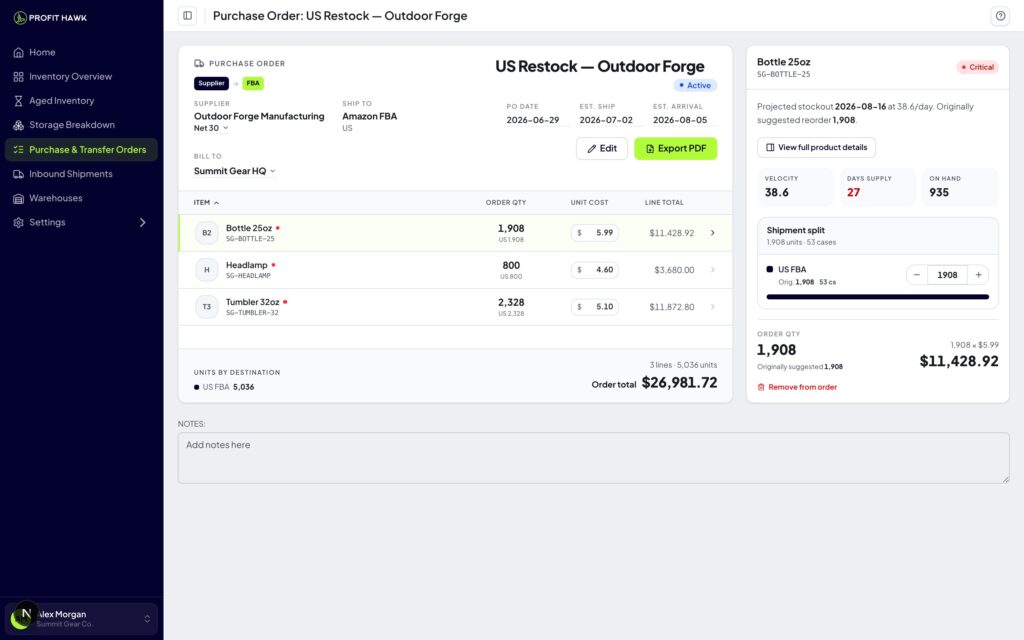1024x640 pixels.
Task: Open Warehouses in the sidebar
Action: pyautogui.click(x=81, y=198)
